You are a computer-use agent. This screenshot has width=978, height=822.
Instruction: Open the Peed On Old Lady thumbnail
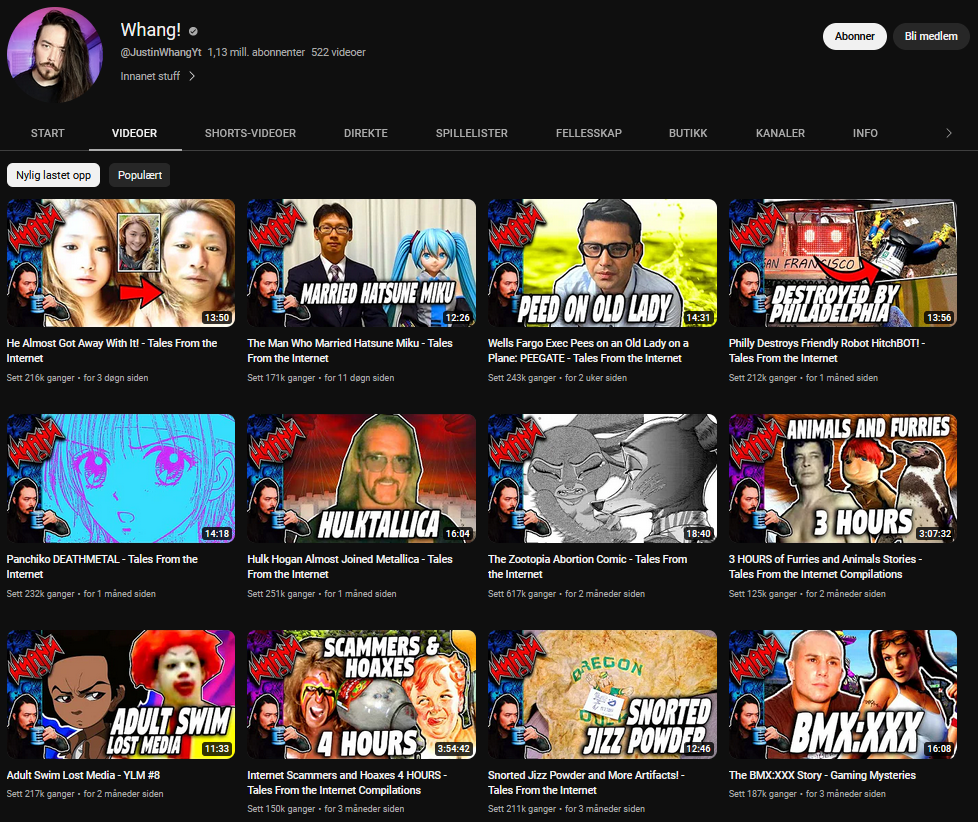(602, 263)
